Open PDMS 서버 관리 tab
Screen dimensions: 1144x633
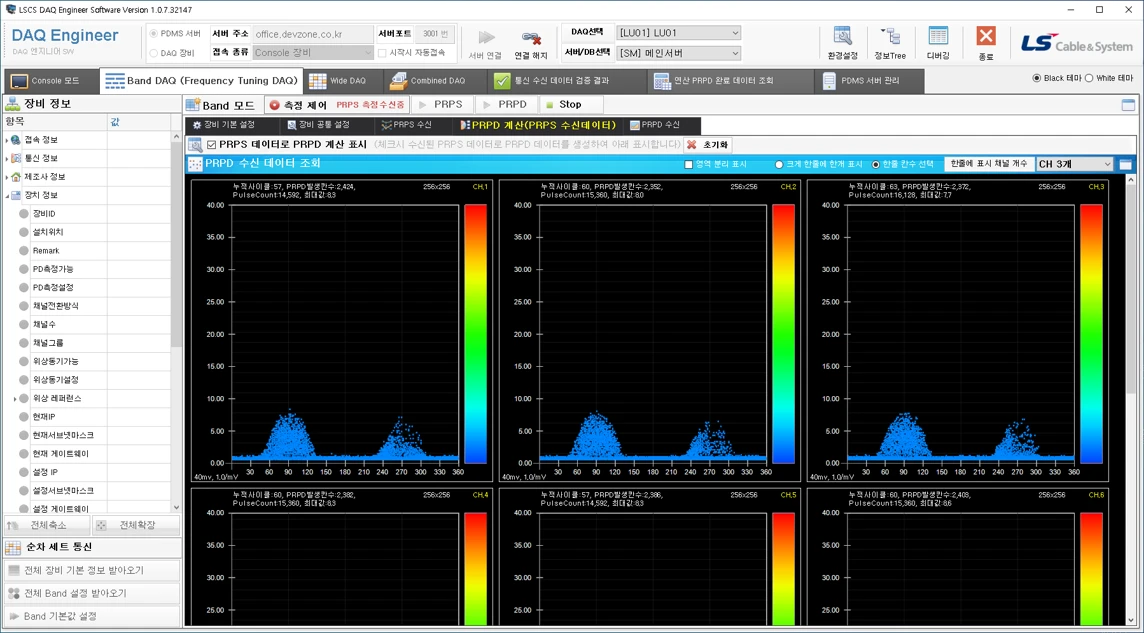coord(870,81)
